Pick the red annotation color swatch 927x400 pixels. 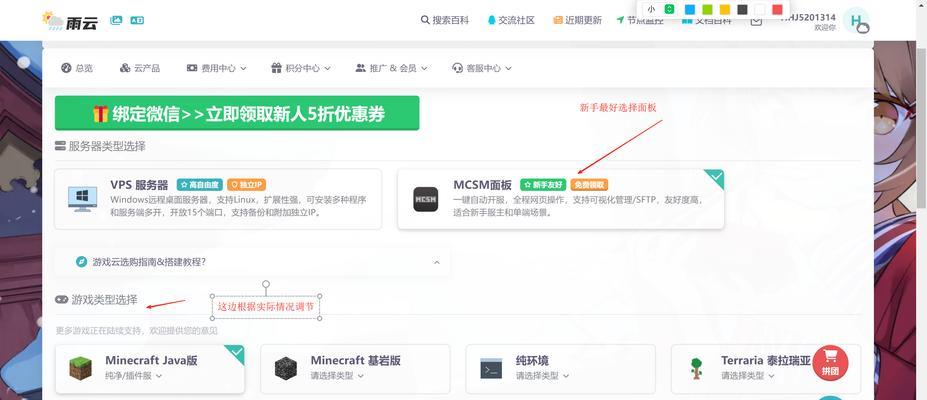pyautogui.click(x=777, y=9)
